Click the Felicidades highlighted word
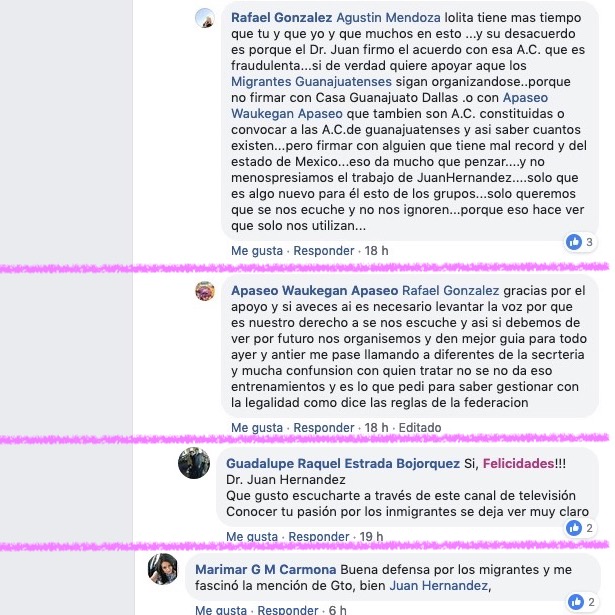This screenshot has width=615, height=615. (518, 464)
